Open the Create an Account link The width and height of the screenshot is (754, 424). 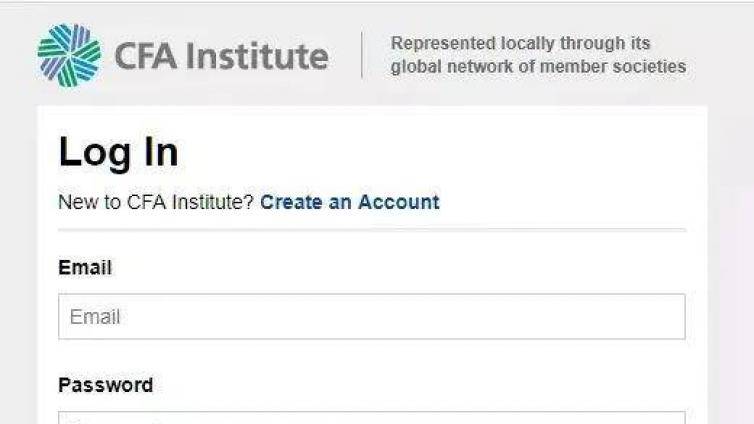tap(350, 202)
